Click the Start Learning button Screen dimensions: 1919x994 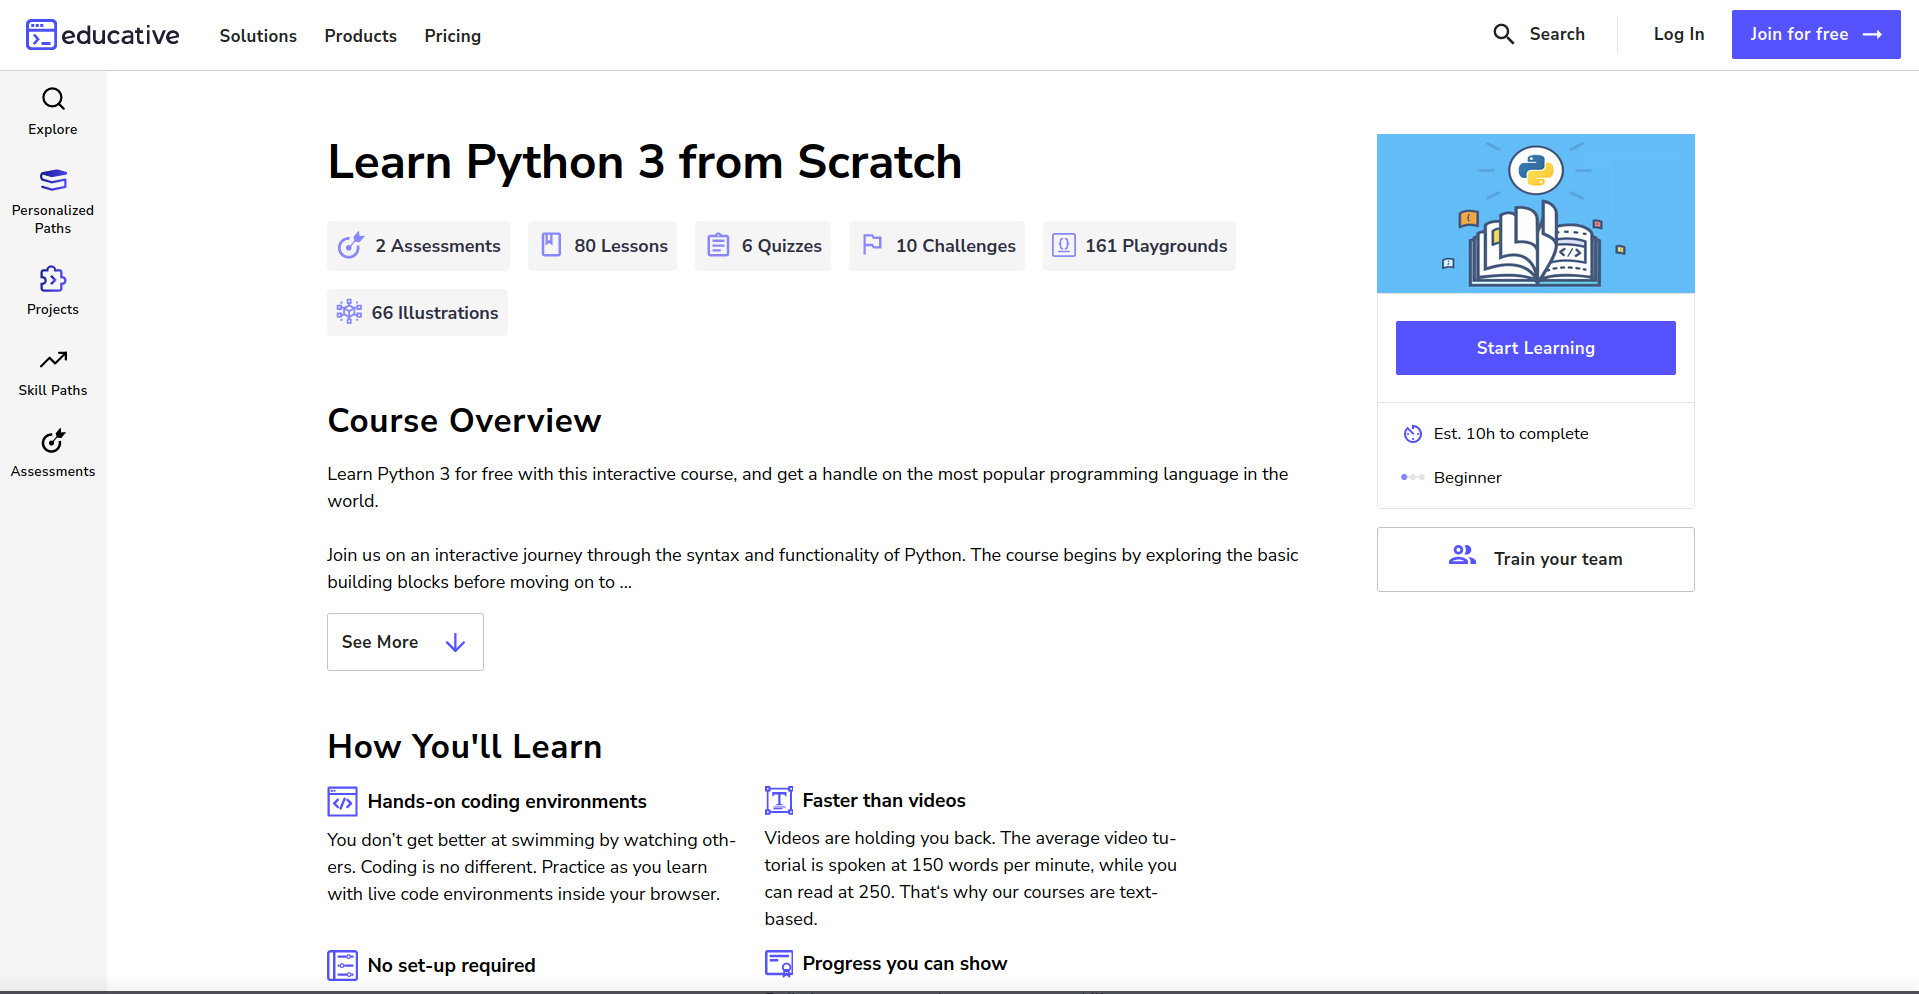pyautogui.click(x=1535, y=348)
